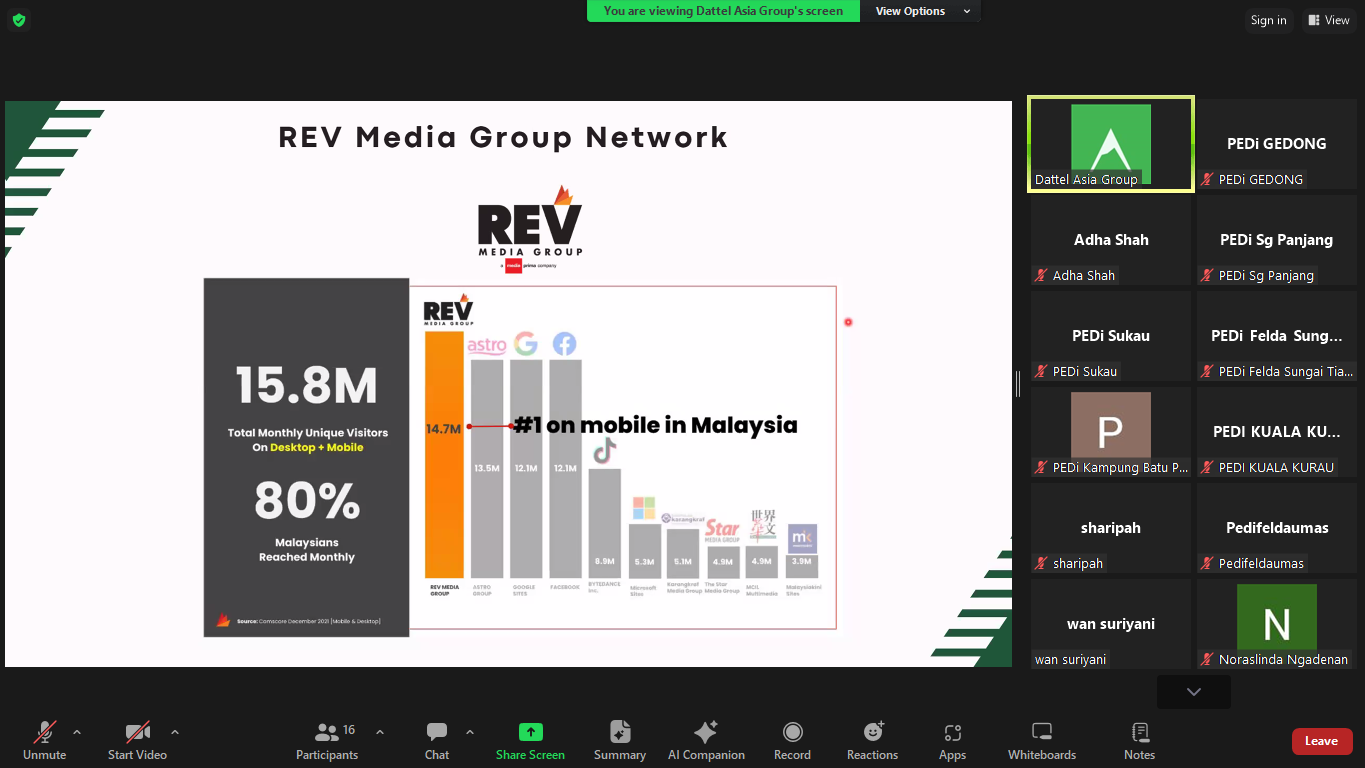Select PEDi Felda Sungai Tiang tile
This screenshot has height=768, width=1365.
[1277, 336]
